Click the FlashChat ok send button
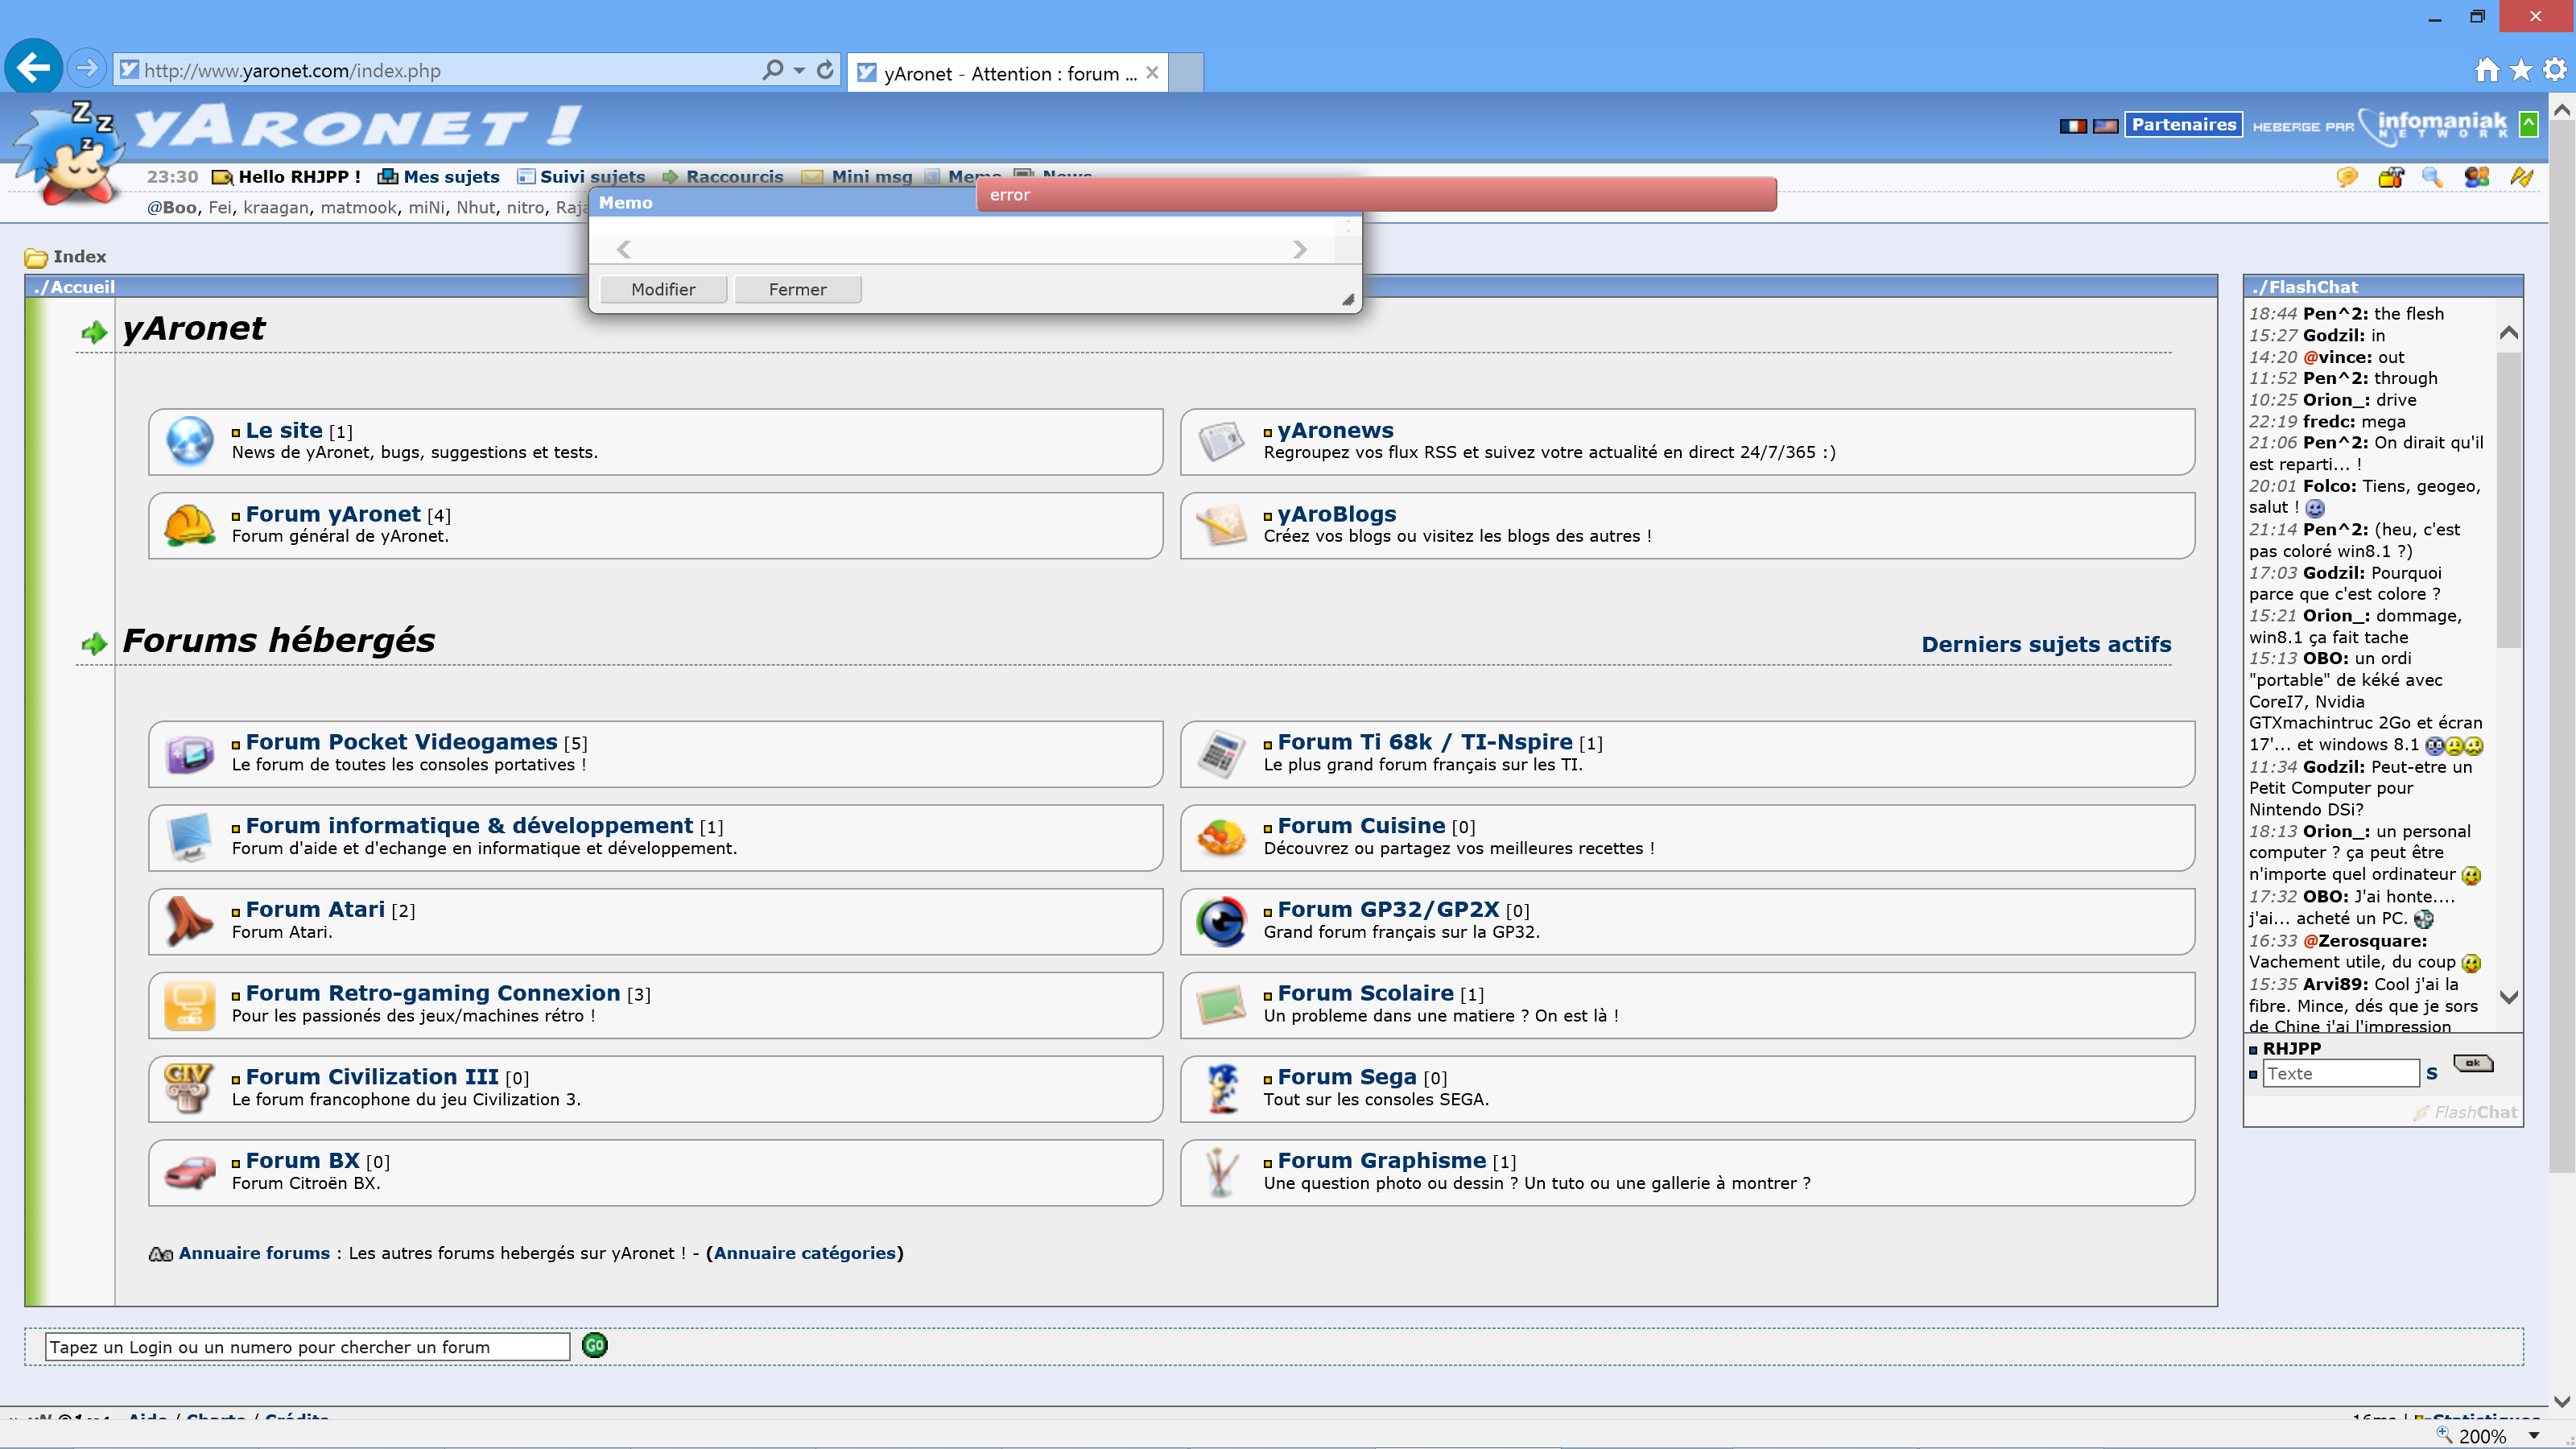Screen dimensions: 2576x1449 tap(2473, 1063)
